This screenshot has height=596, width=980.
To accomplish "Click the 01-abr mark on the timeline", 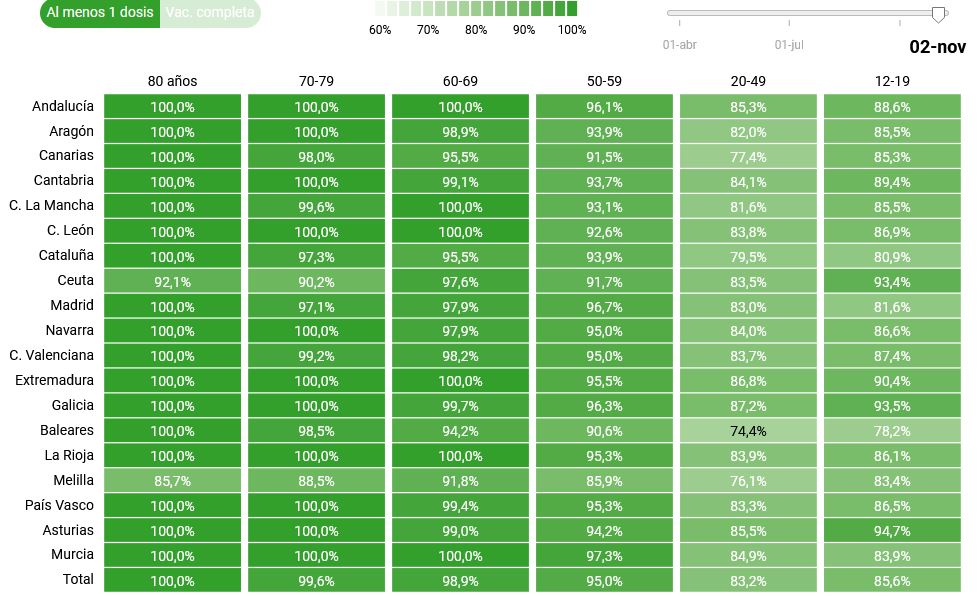I will coord(680,44).
